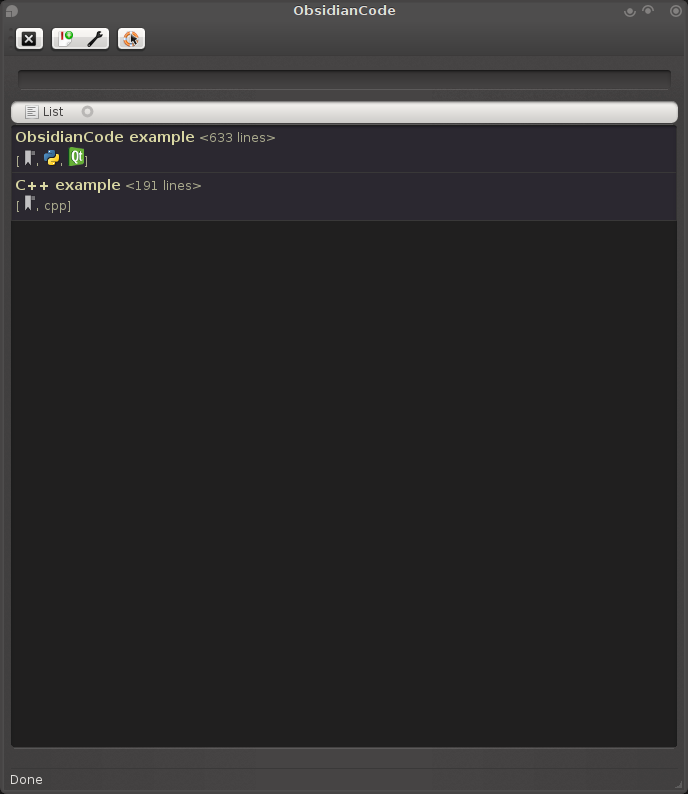This screenshot has width=688, height=794.
Task: Click the Qt tag icon
Action: [x=76, y=157]
